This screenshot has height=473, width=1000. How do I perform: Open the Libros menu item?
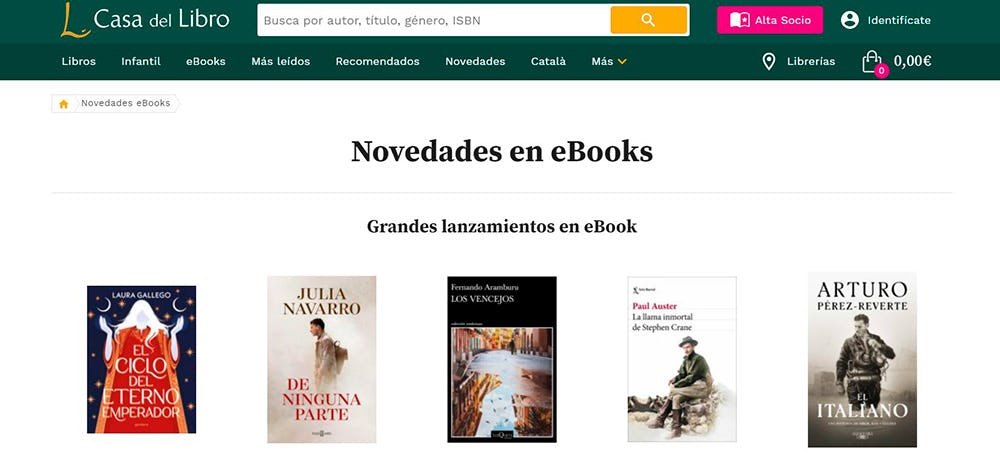click(x=78, y=61)
